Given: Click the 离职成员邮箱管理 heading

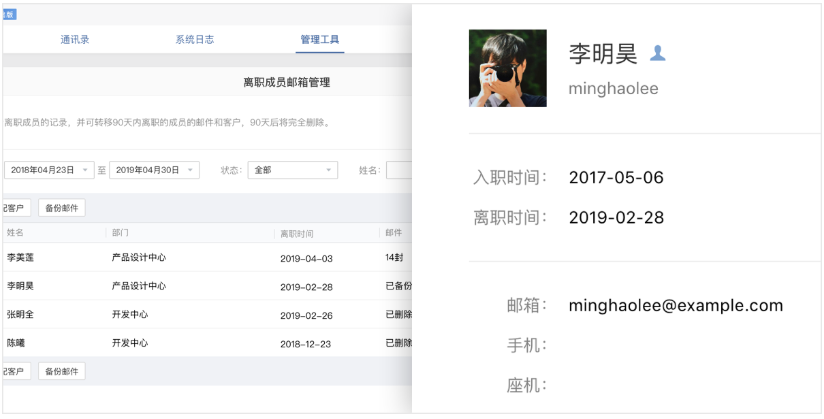Looking at the screenshot, I should 287,83.
